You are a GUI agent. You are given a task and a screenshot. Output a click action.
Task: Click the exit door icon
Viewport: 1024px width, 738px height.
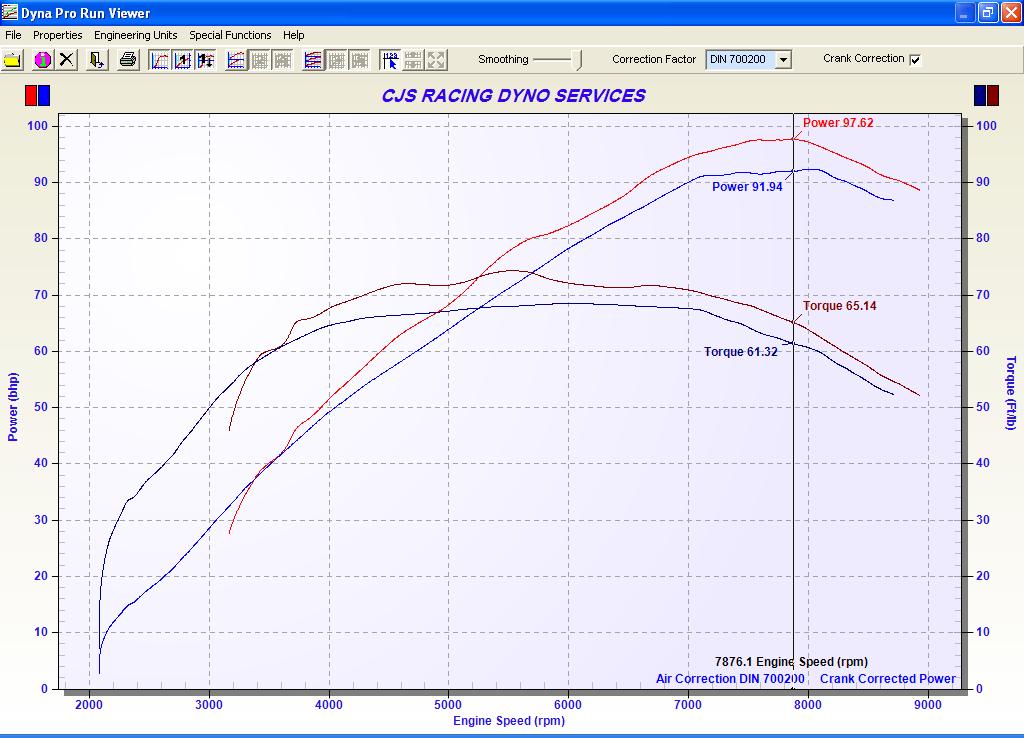tap(97, 60)
